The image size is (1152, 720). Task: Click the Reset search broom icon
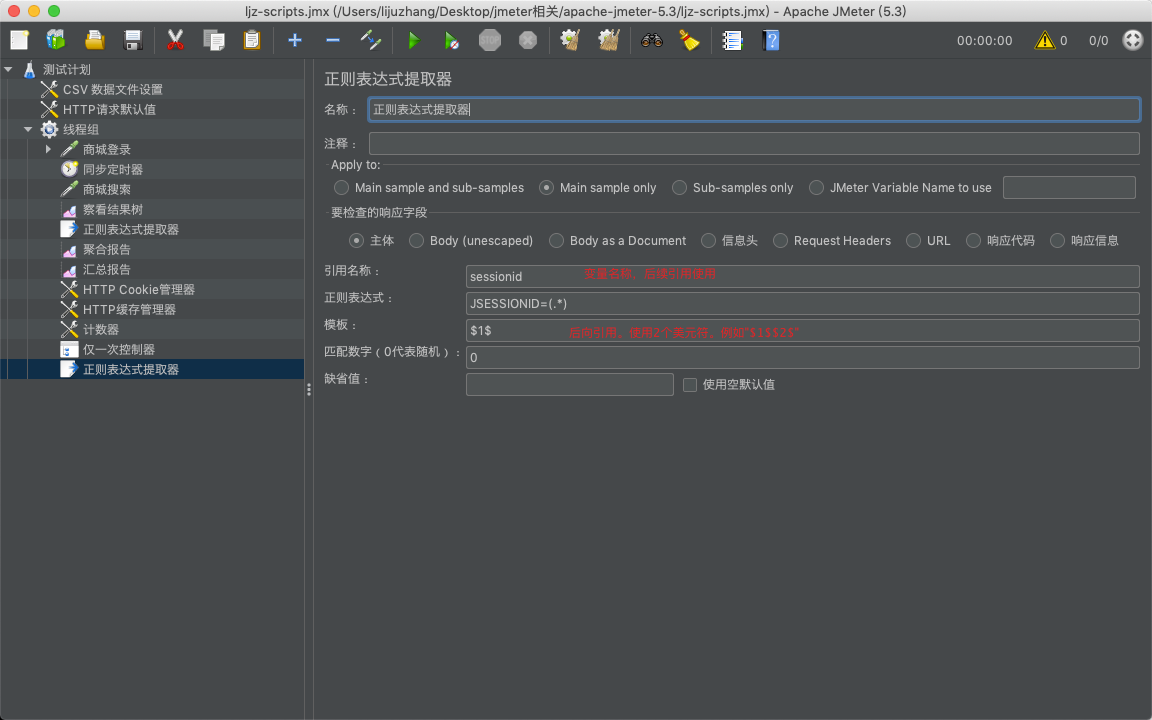point(689,40)
